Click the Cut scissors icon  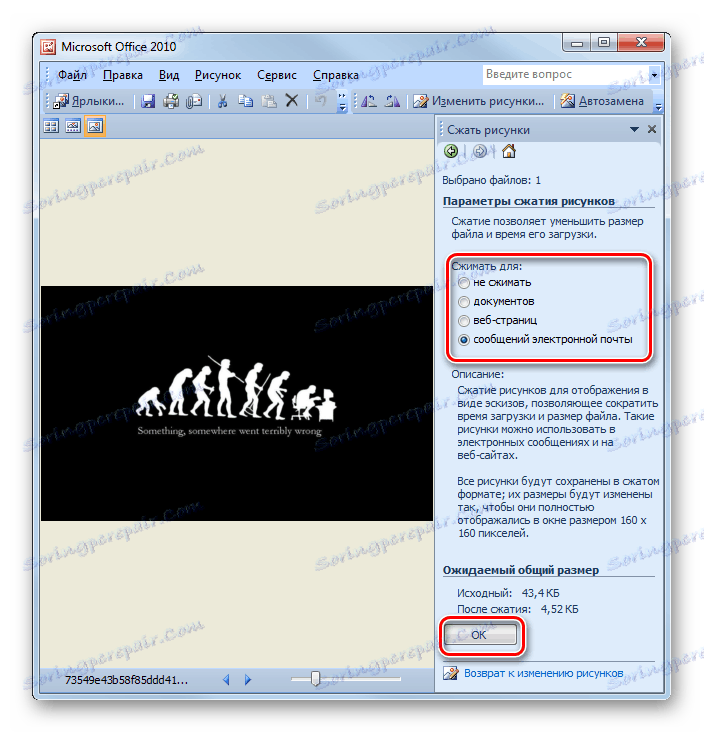tap(223, 101)
